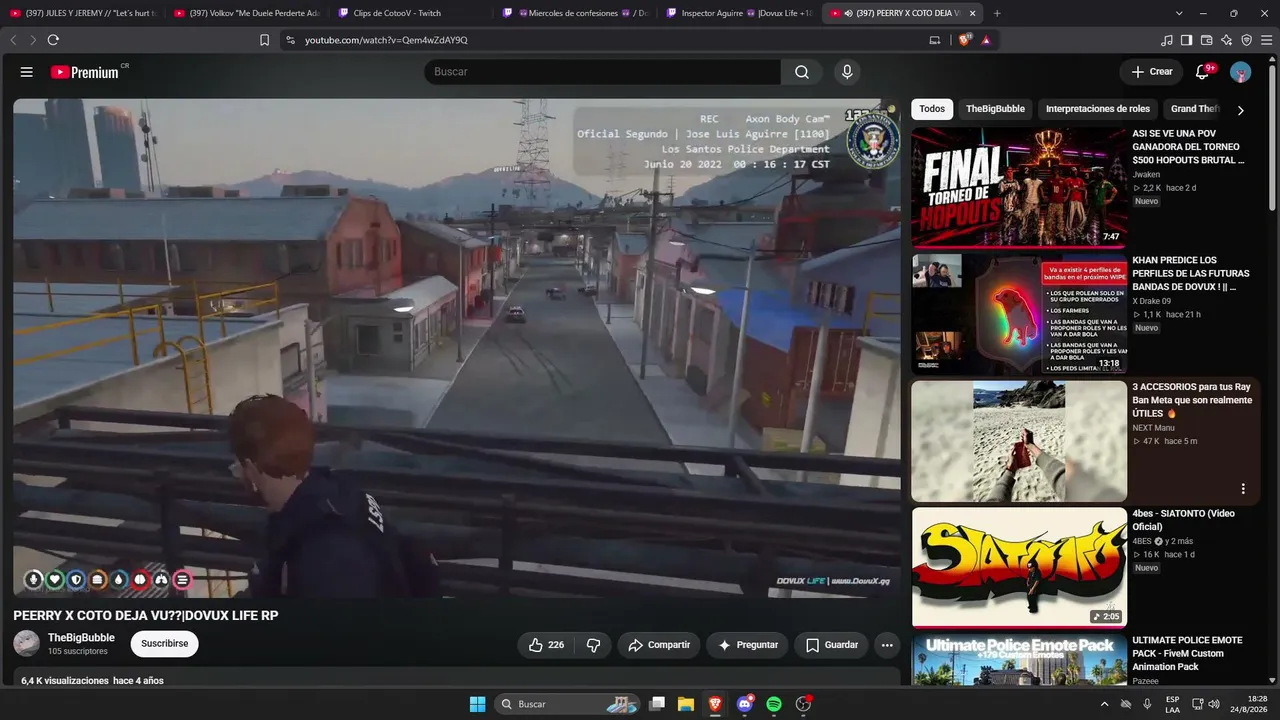Open File Explorer from the taskbar
The image size is (1280, 720).
tap(686, 704)
